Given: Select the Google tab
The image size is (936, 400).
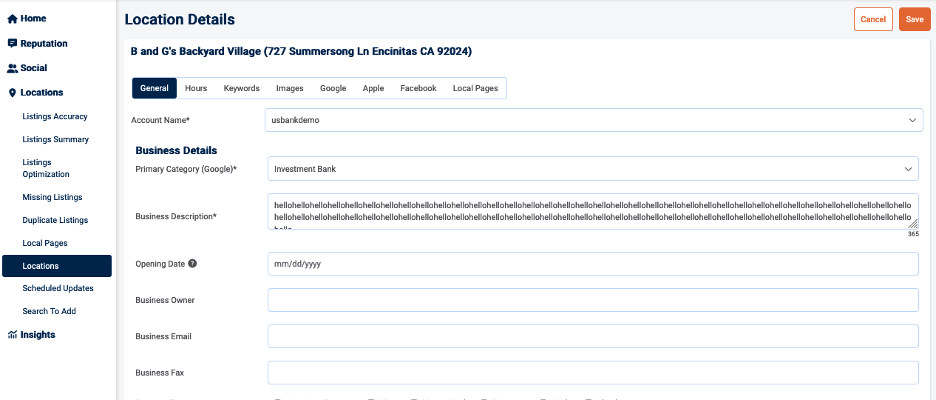Looking at the screenshot, I should 333,88.
